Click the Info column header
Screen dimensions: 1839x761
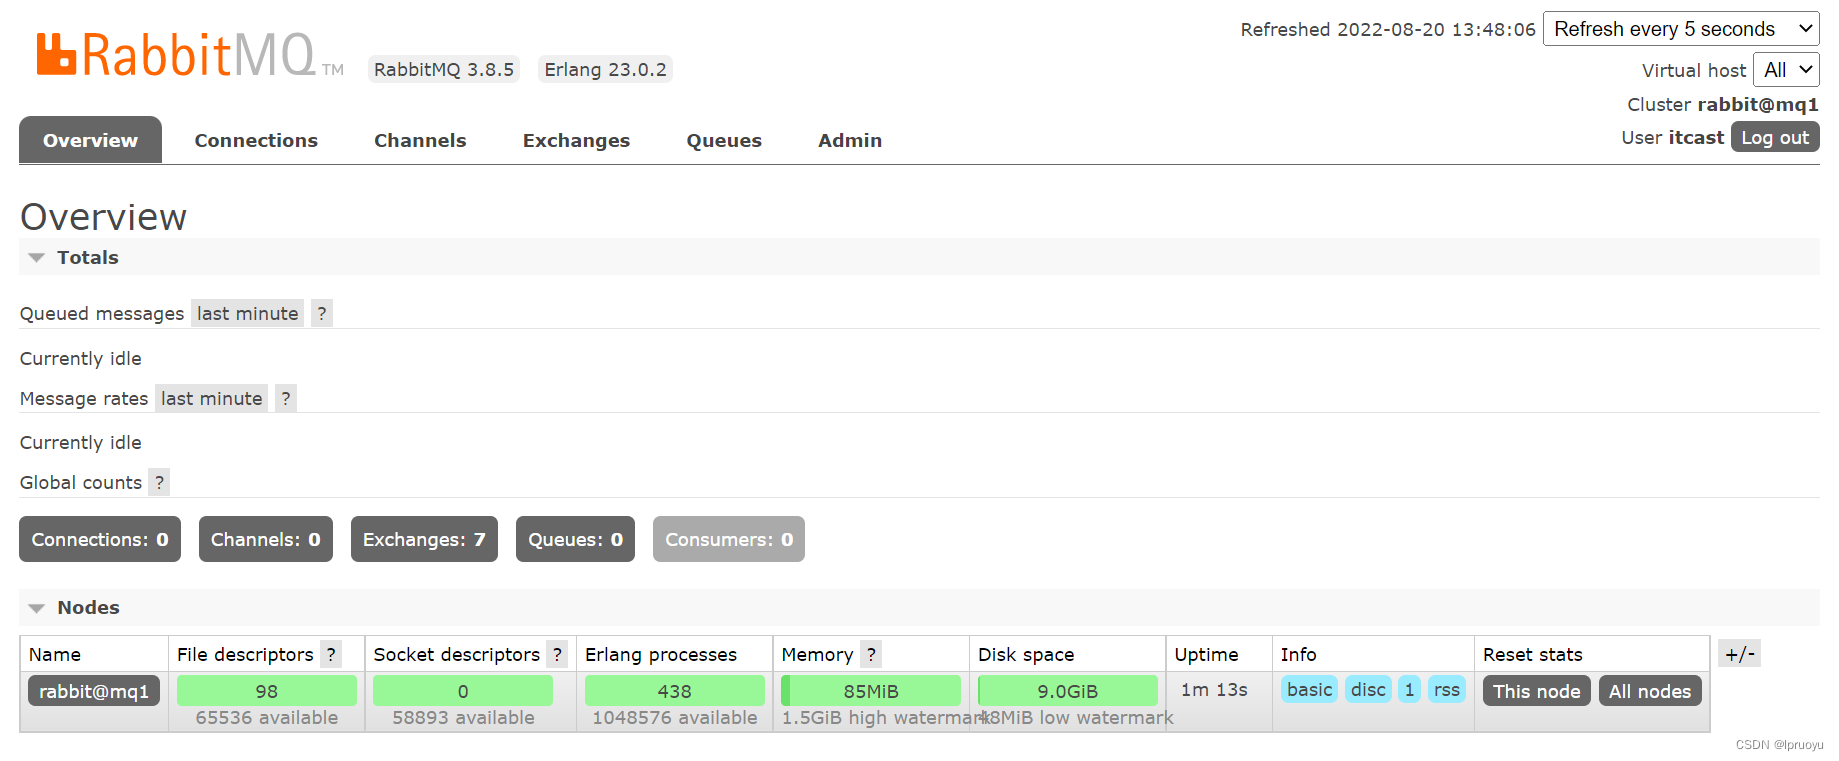pyautogui.click(x=1298, y=655)
